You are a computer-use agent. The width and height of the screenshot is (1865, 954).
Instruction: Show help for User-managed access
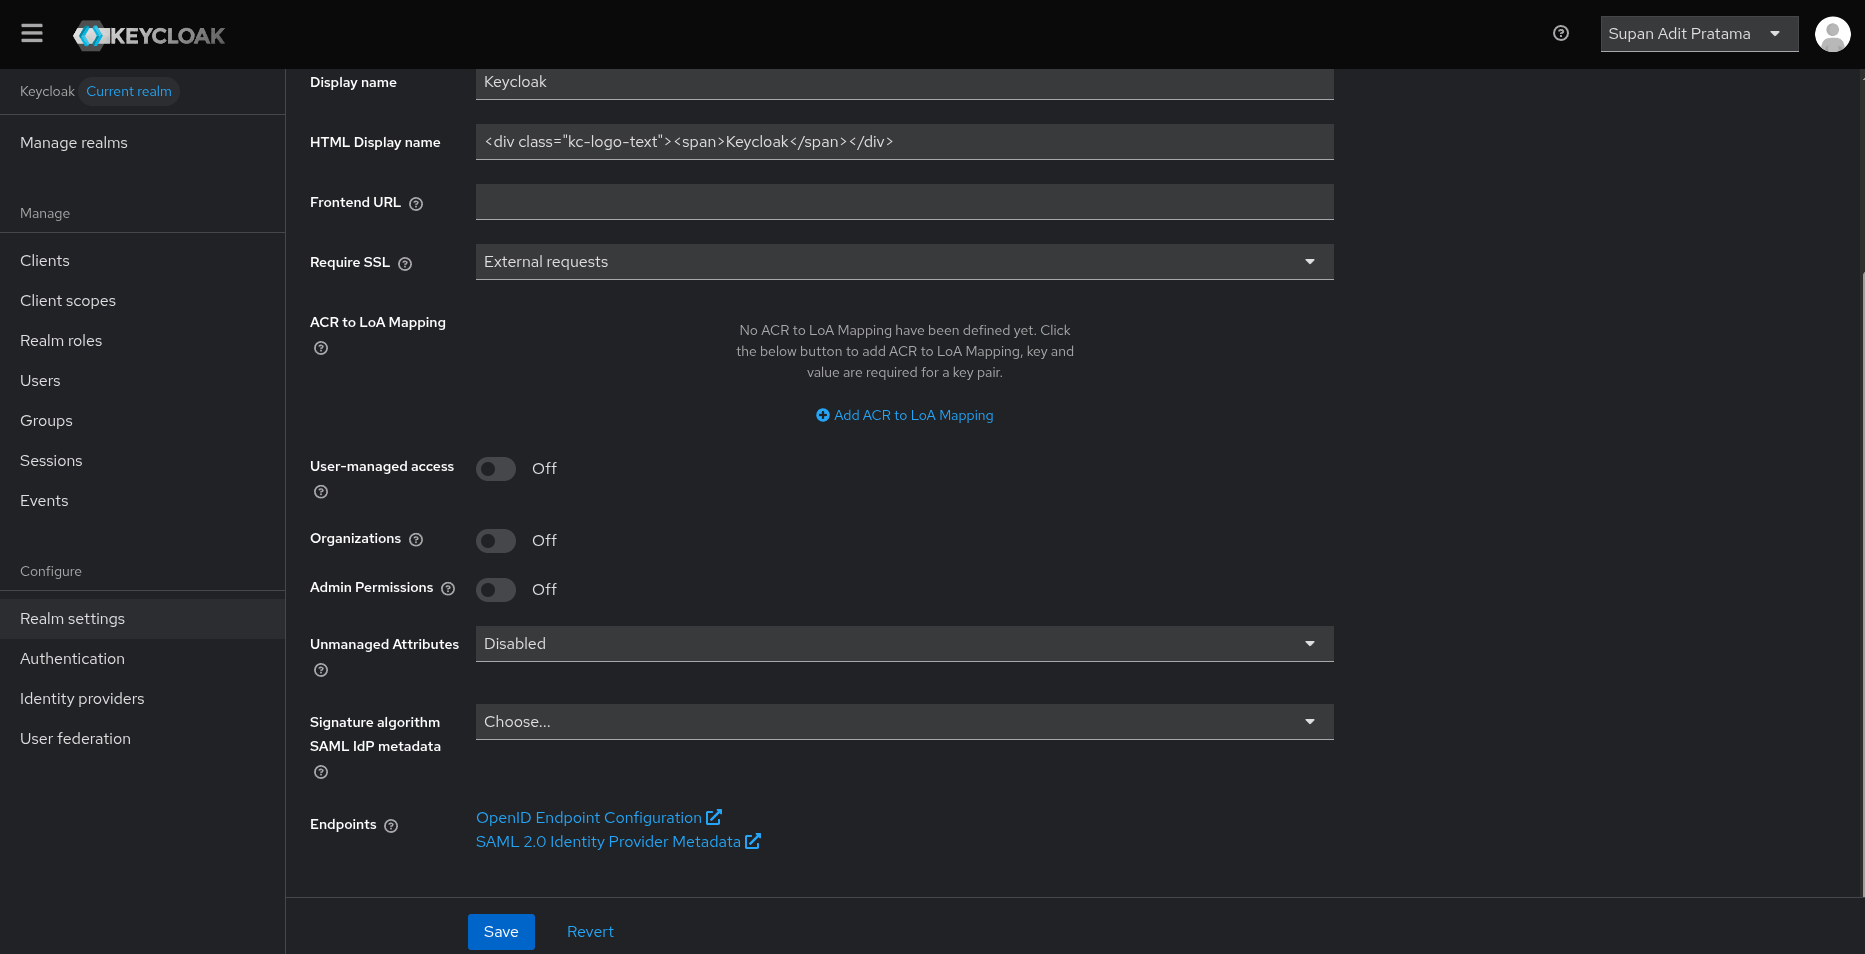(321, 492)
